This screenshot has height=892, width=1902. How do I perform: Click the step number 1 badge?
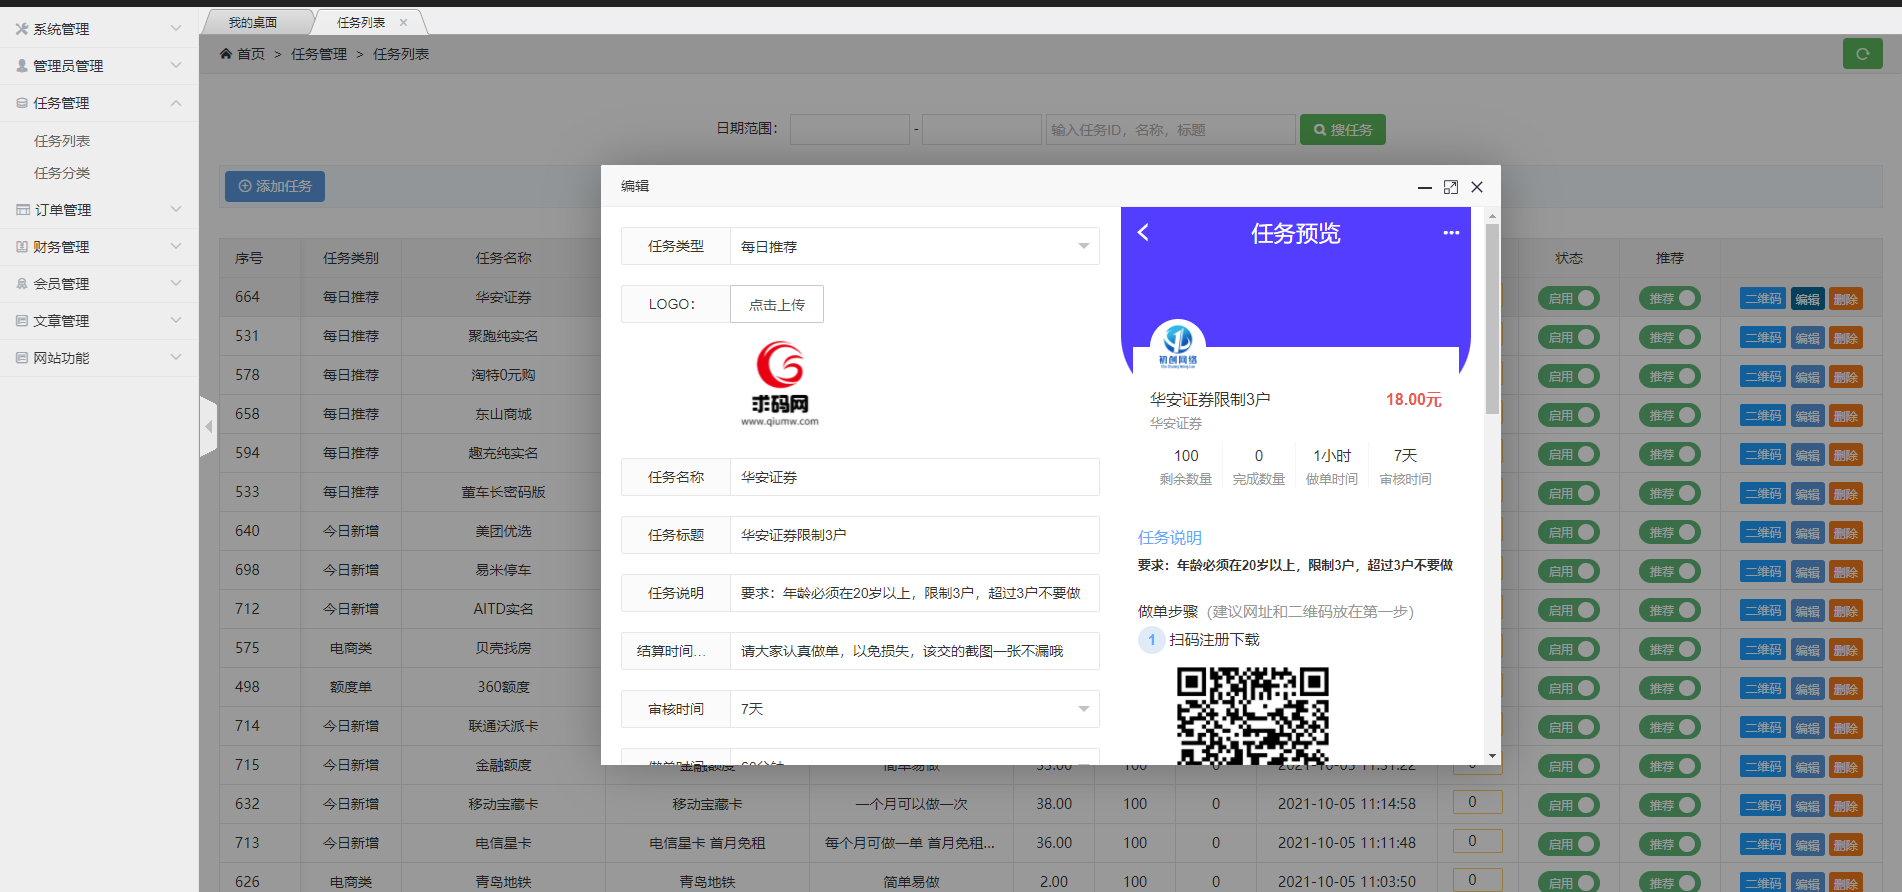tap(1151, 640)
